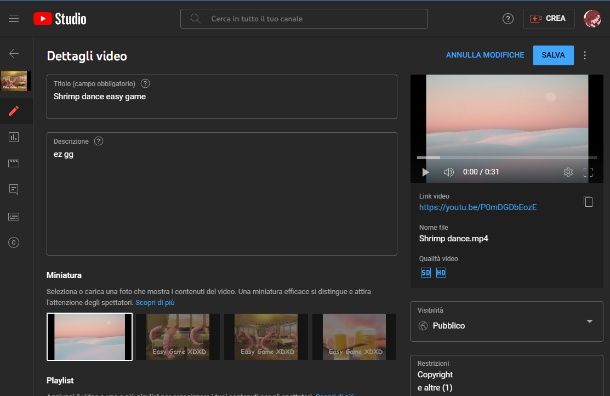Click the SD quality badge
610x396 pixels.
click(x=426, y=273)
